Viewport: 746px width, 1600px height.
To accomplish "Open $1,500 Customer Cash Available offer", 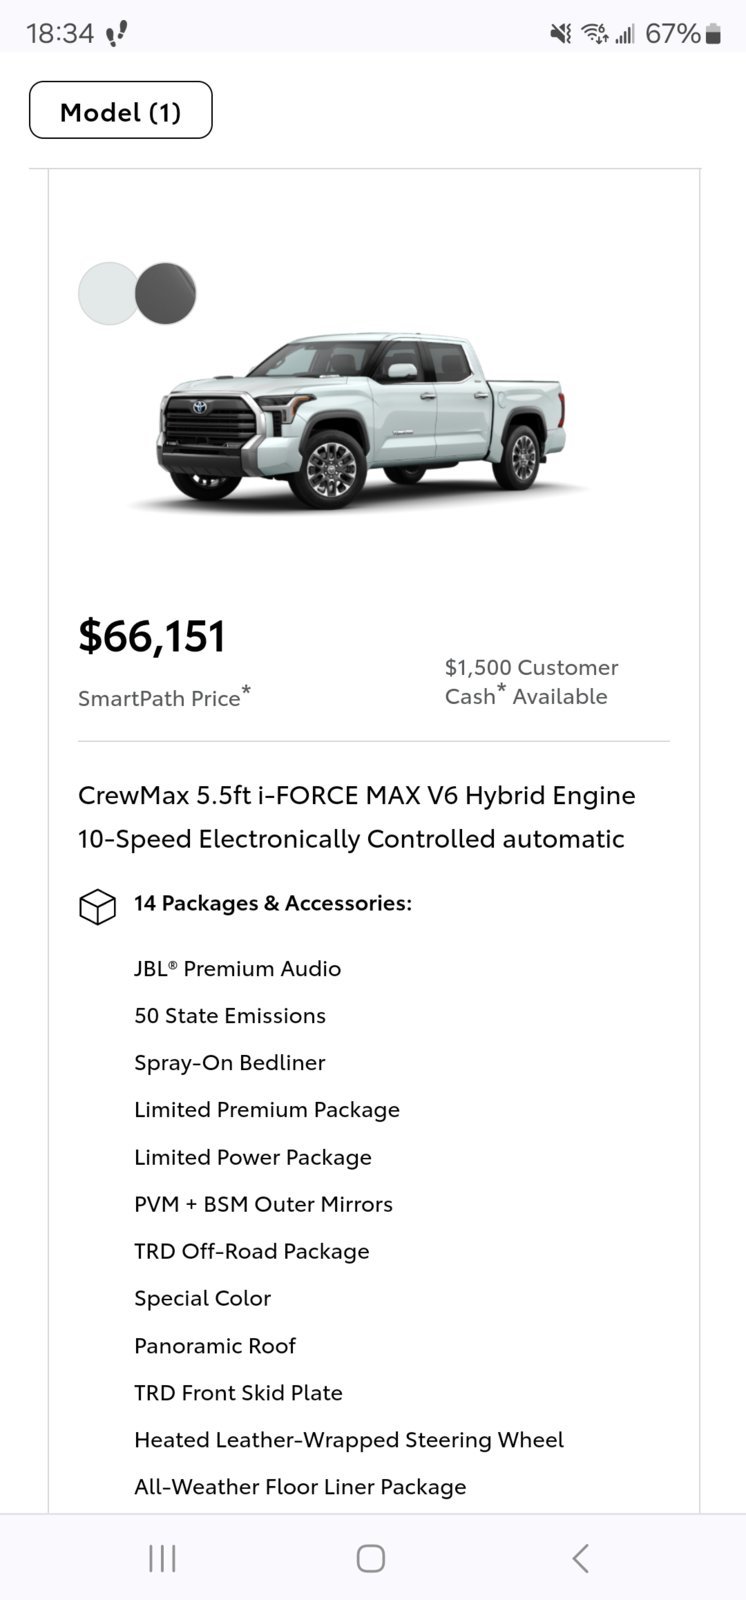I will [532, 681].
